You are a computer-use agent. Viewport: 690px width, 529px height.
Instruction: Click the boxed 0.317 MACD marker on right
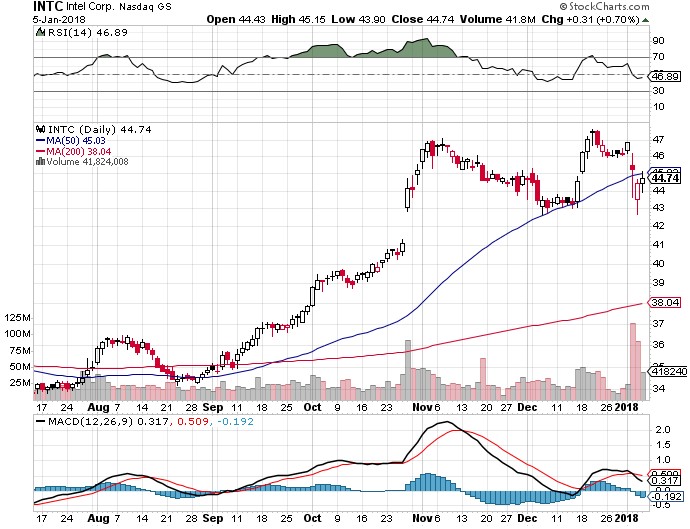point(666,481)
